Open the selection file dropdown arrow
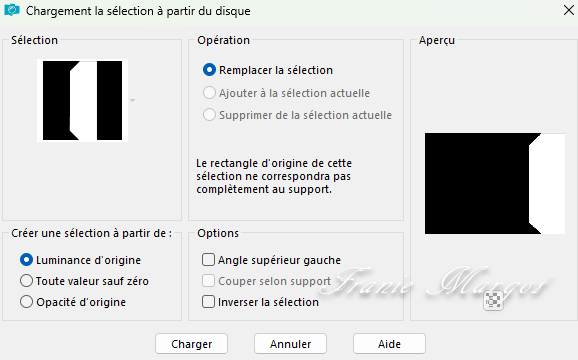Image resolution: width=578 pixels, height=360 pixels. [132, 100]
